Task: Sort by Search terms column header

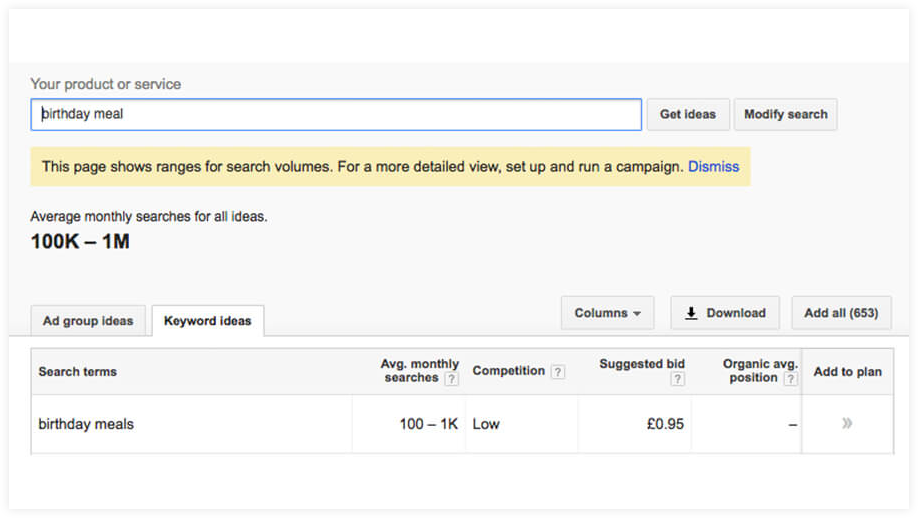Action: coord(77,372)
